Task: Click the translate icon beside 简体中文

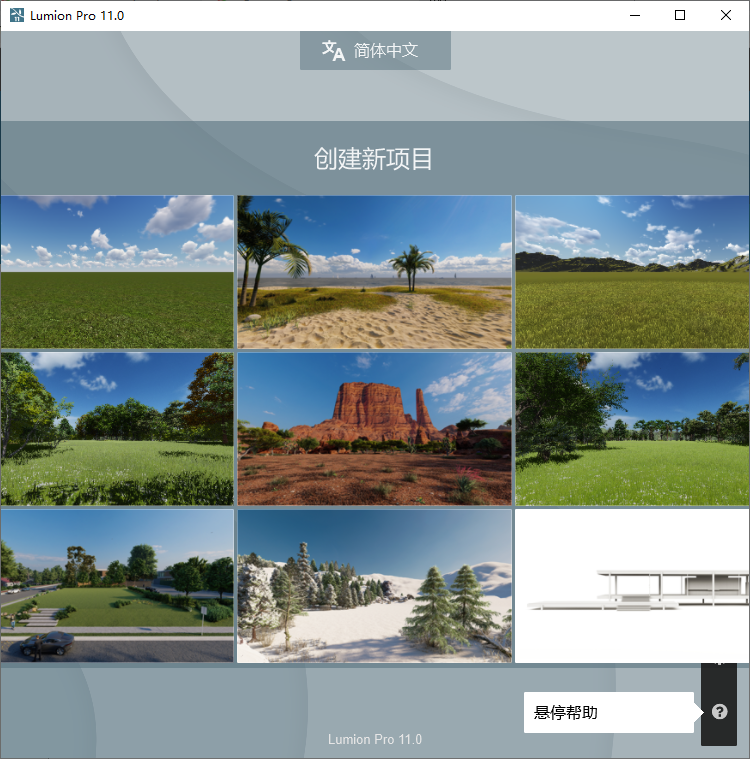Action: (x=333, y=50)
